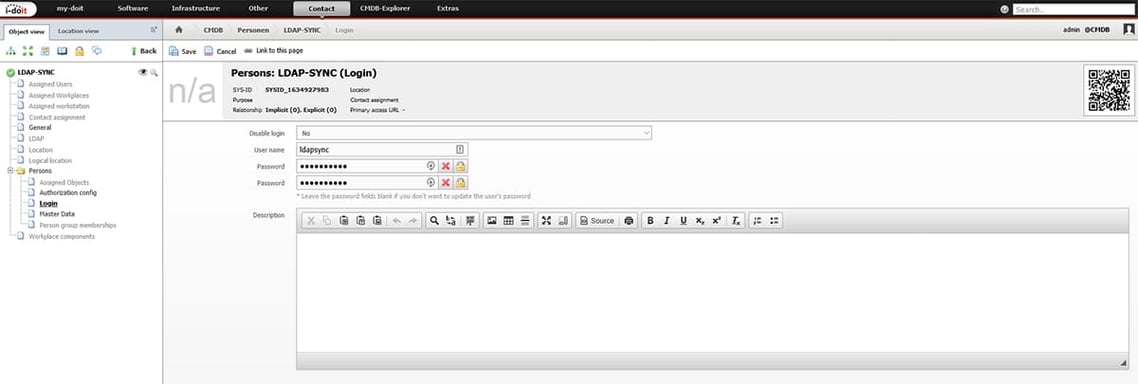
Task: Click the Replace icon in editor toolbar
Action: [x=451, y=221]
